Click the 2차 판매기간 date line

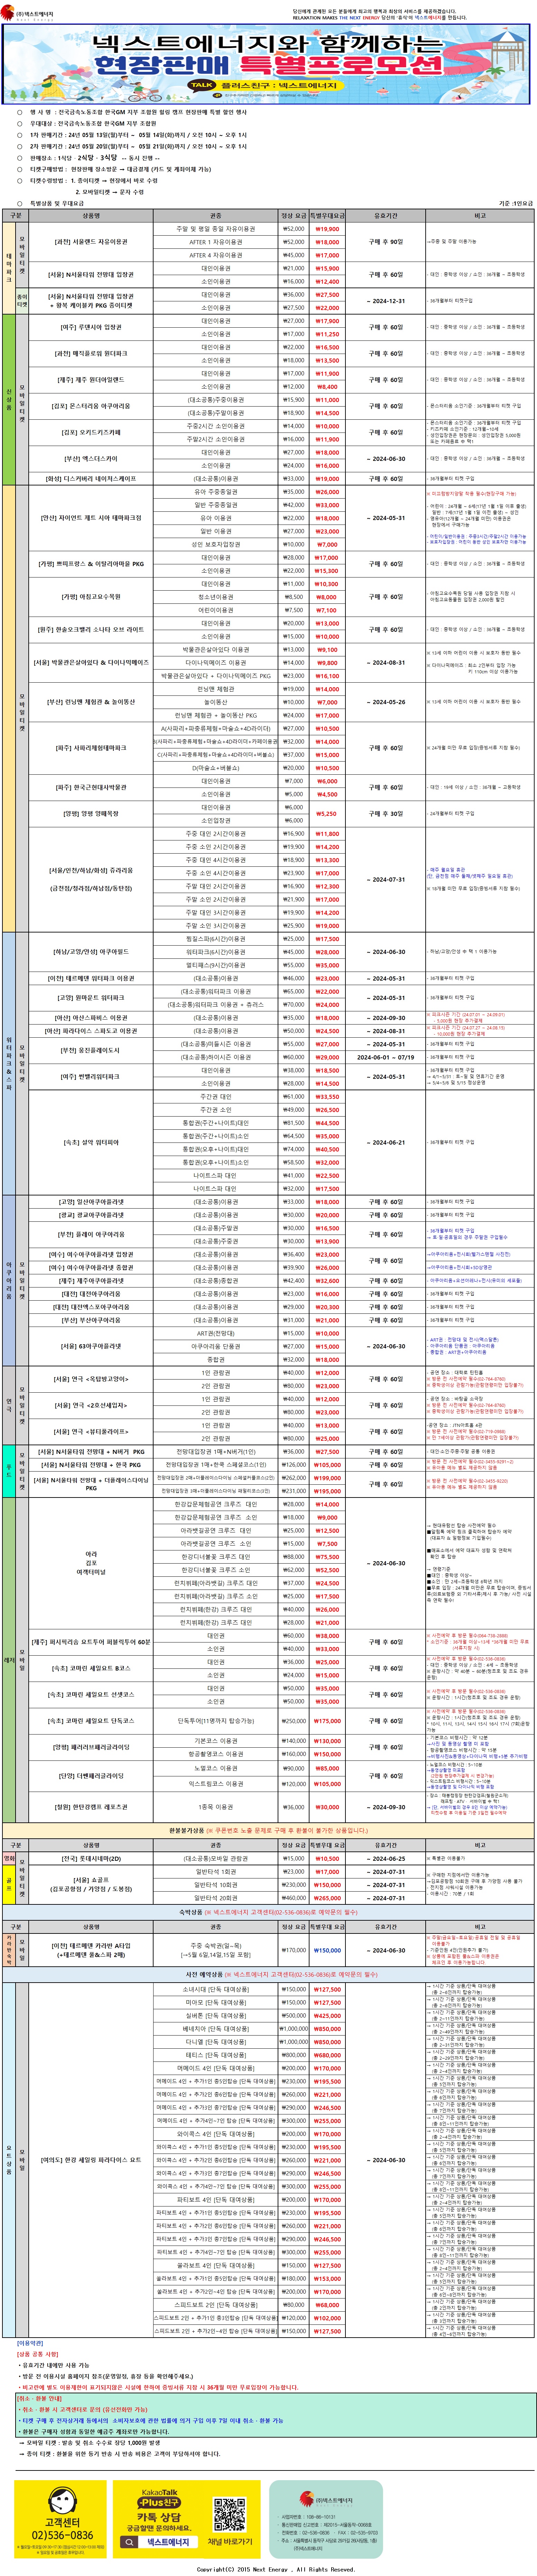pos(138,146)
